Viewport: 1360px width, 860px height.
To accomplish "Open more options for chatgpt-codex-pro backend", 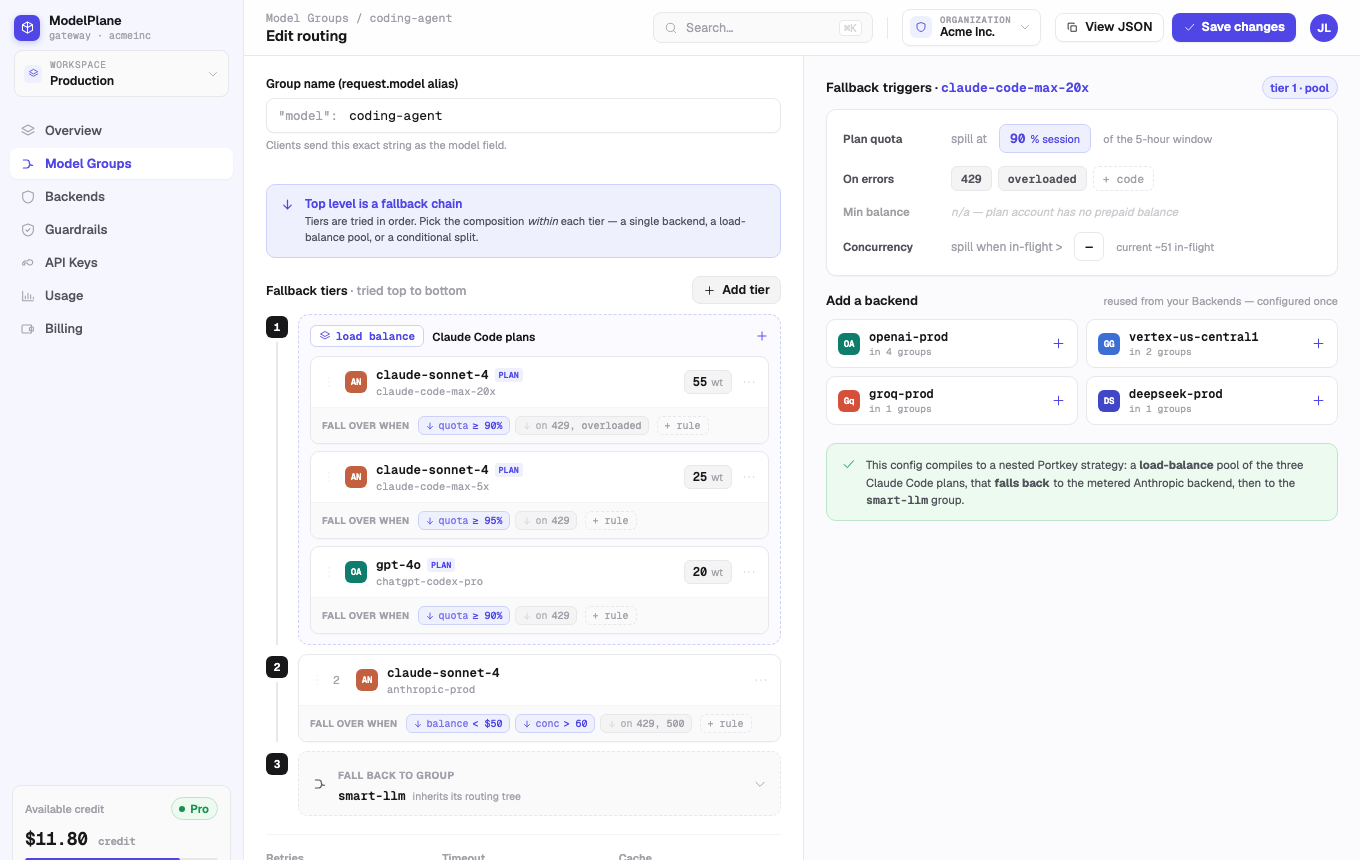I will pos(749,571).
